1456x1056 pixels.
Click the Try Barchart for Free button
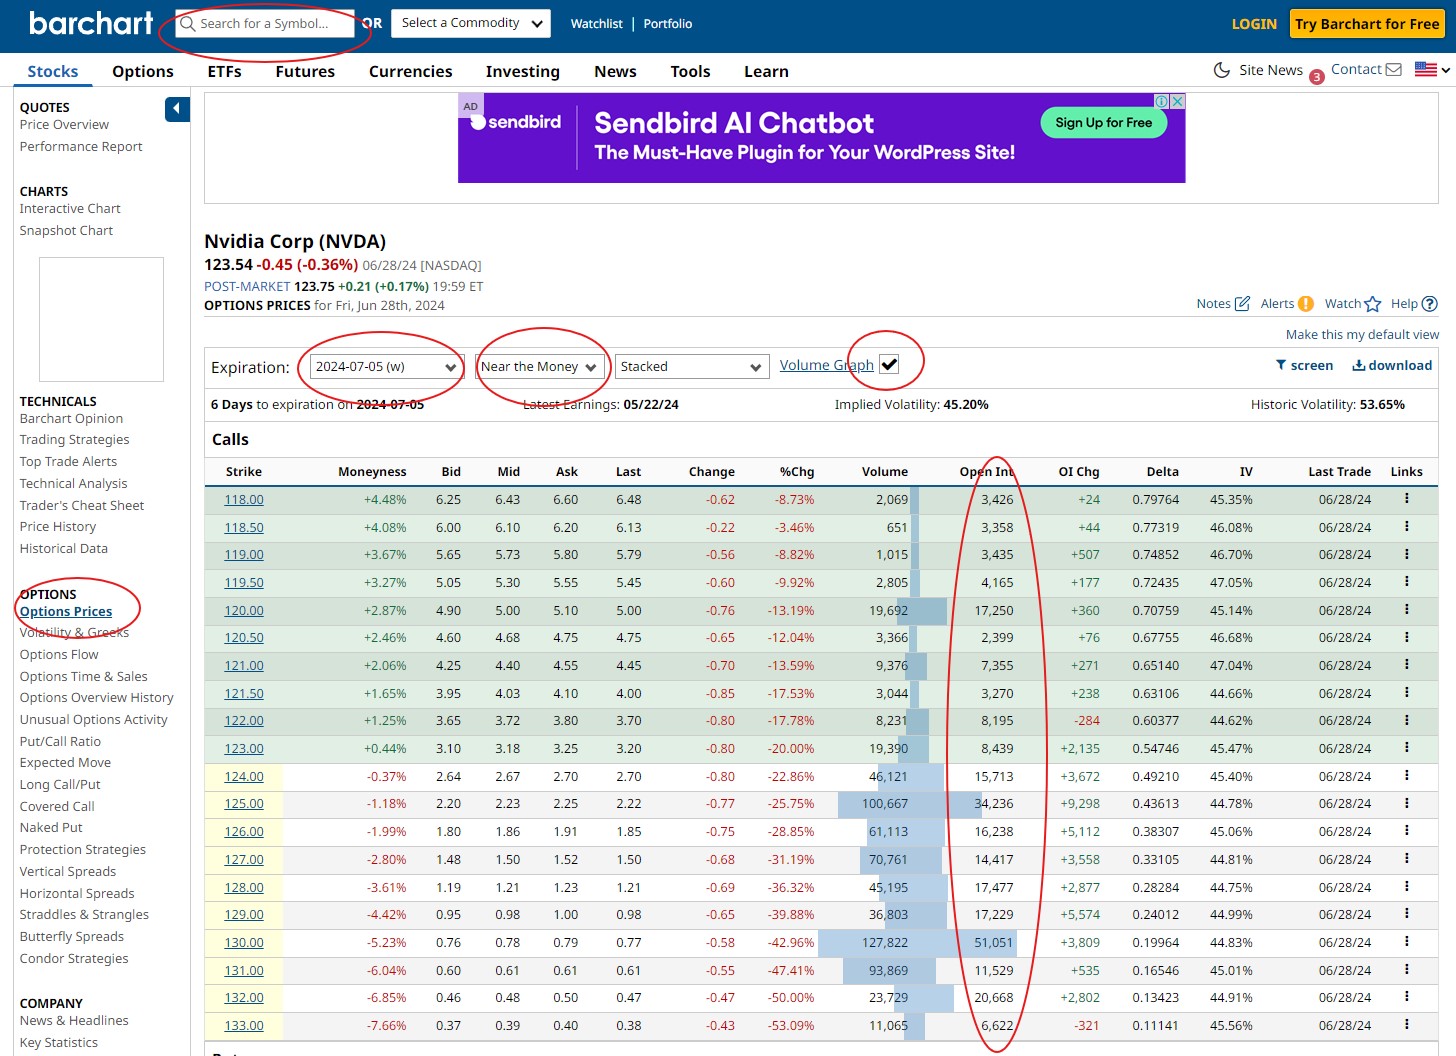pos(1367,23)
